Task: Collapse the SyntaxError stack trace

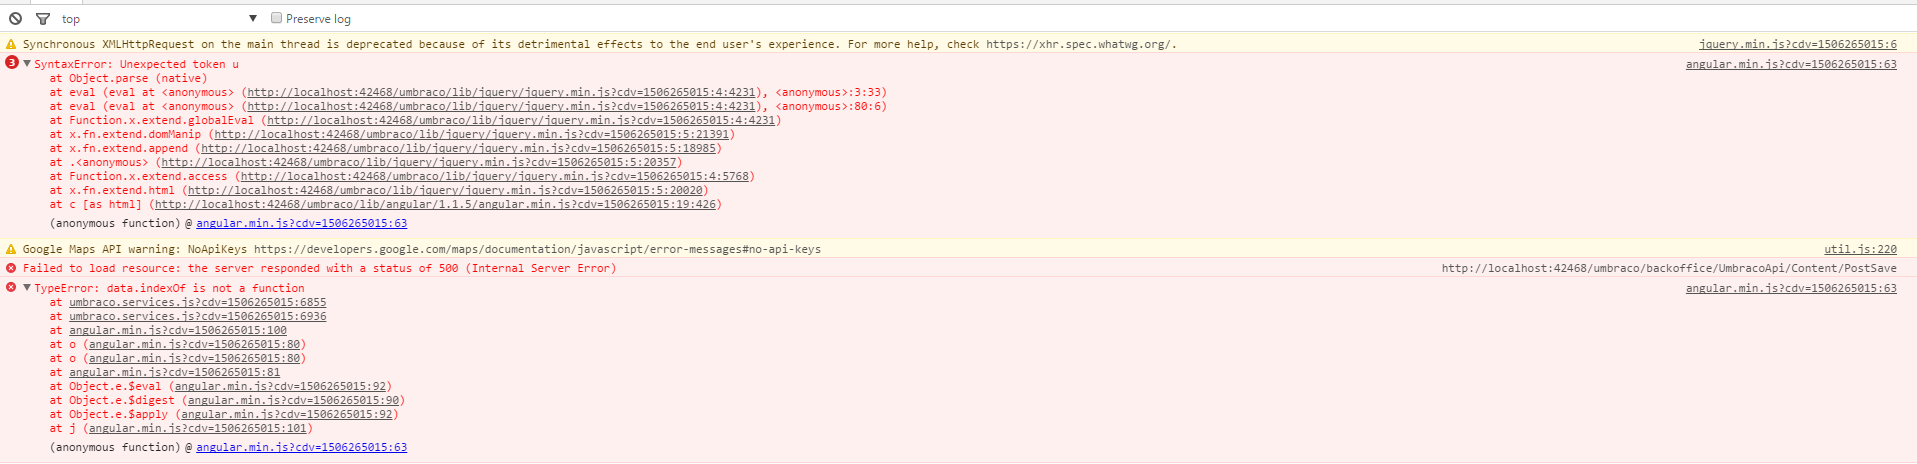Action: click(27, 64)
